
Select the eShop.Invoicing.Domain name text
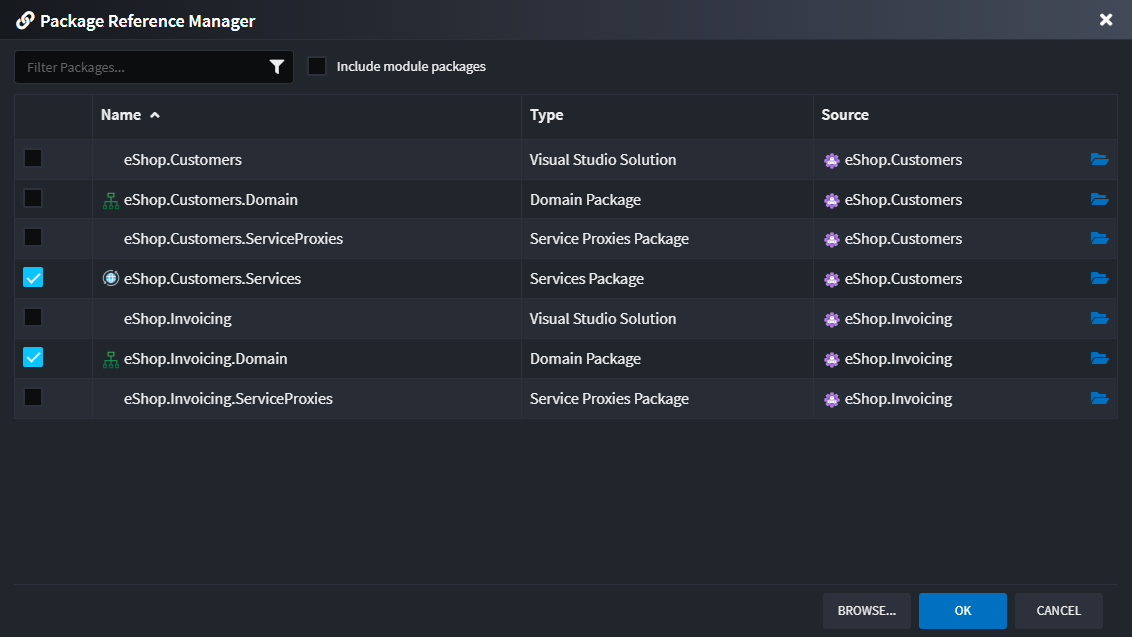pos(206,359)
